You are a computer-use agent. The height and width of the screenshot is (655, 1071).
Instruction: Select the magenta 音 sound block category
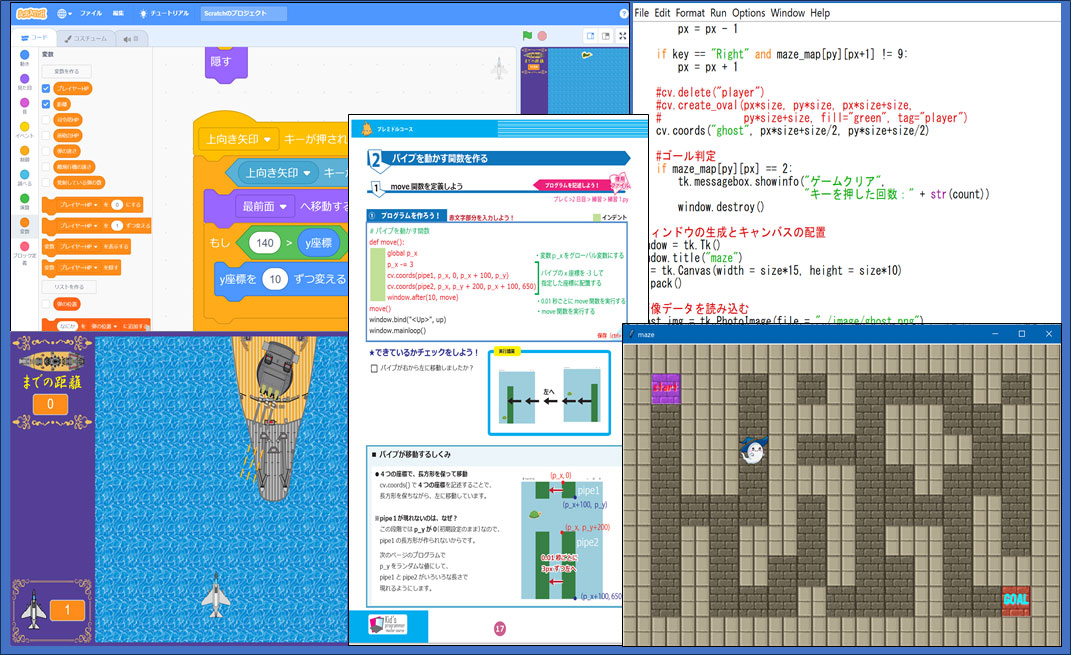25,106
